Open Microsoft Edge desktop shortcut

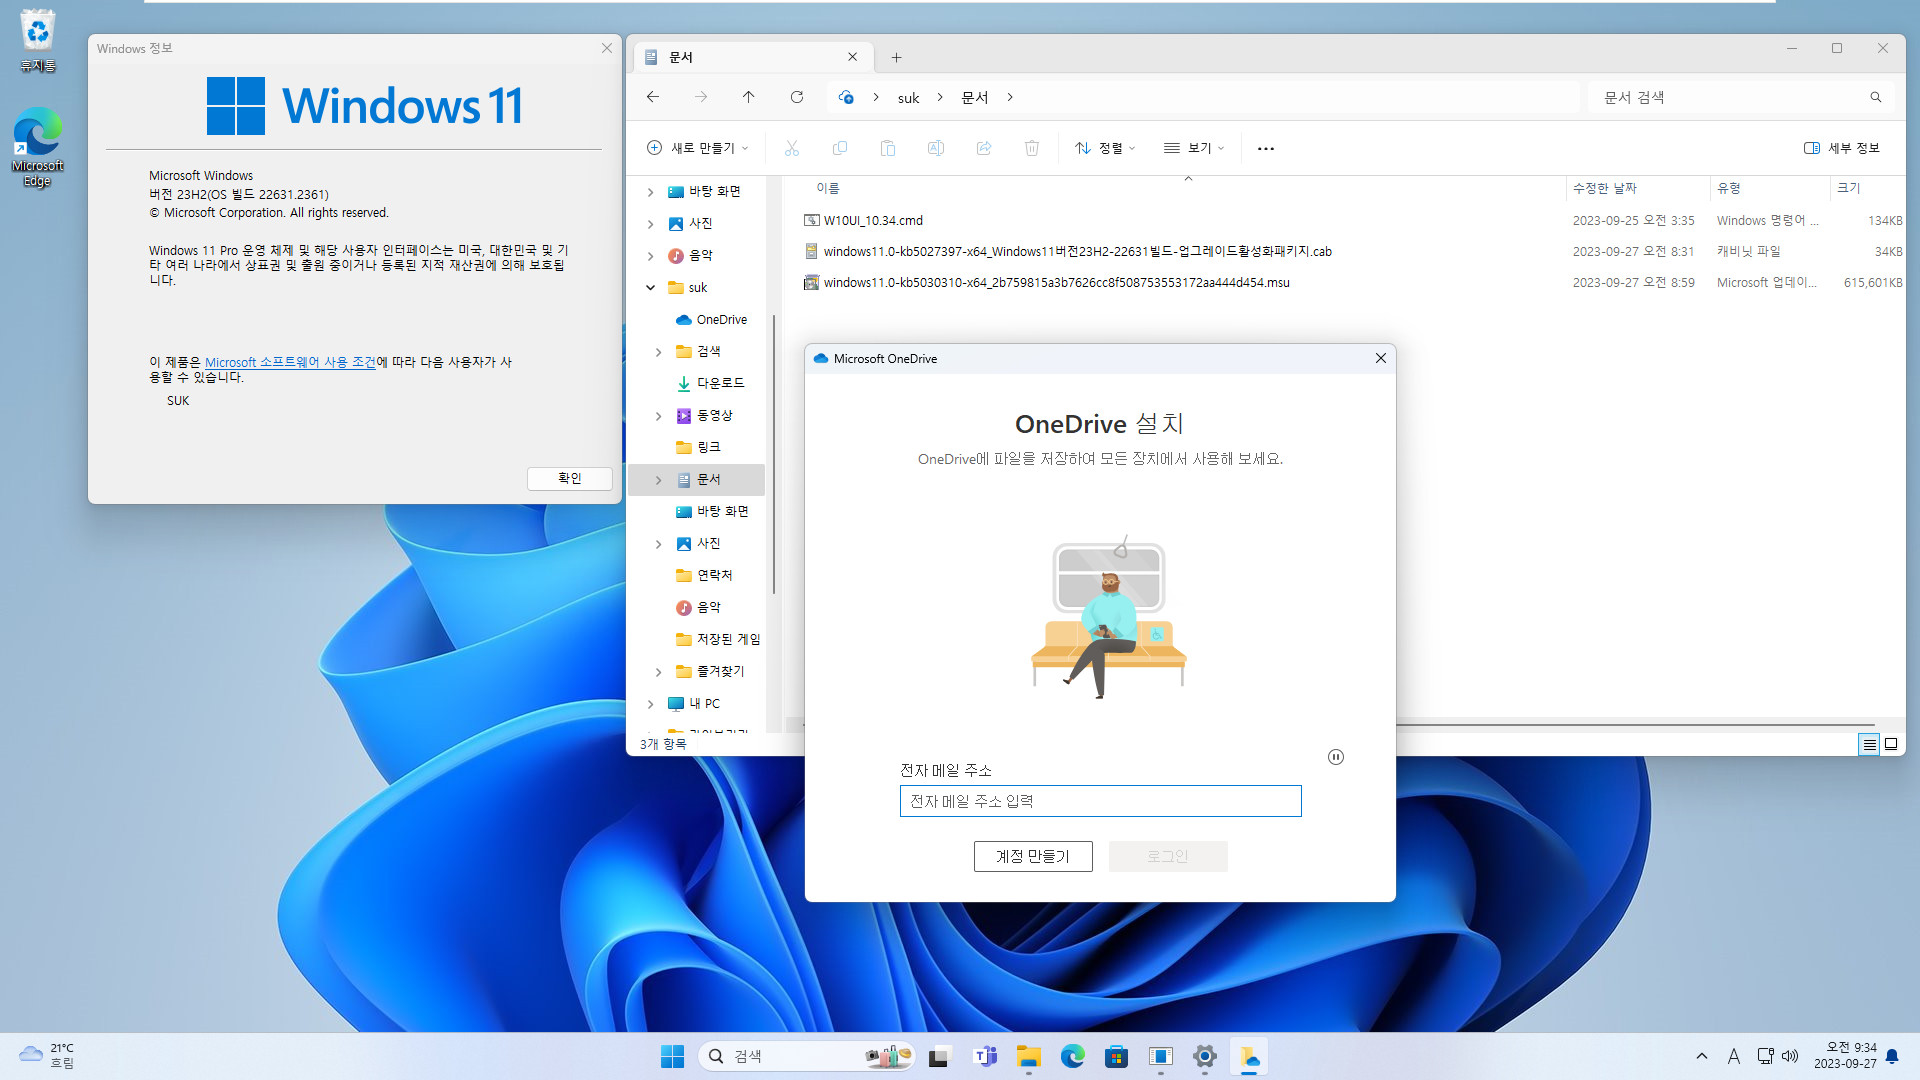coord(37,147)
